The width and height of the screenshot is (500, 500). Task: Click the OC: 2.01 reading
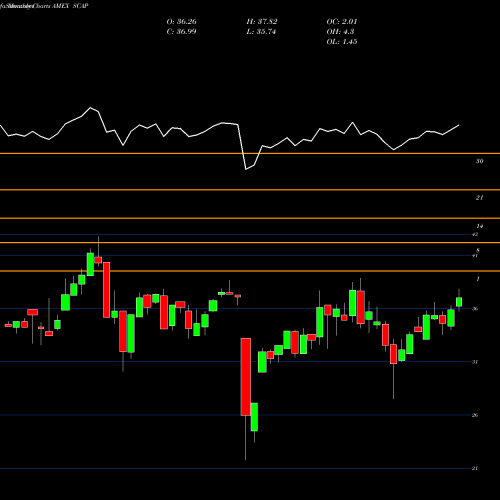coord(342,22)
